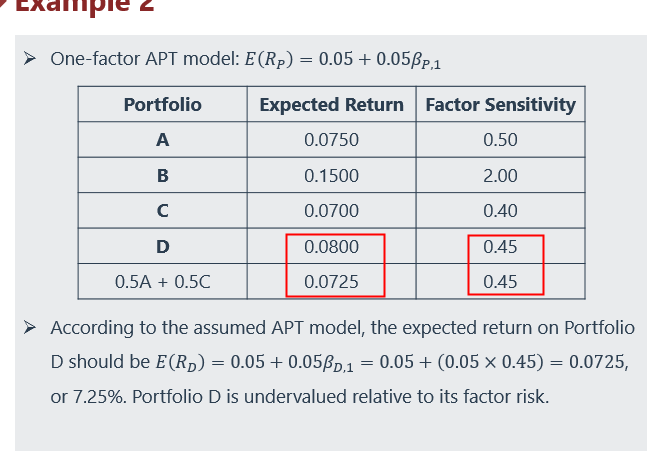
Task: Select the Portfolio B cell
Action: (x=162, y=175)
